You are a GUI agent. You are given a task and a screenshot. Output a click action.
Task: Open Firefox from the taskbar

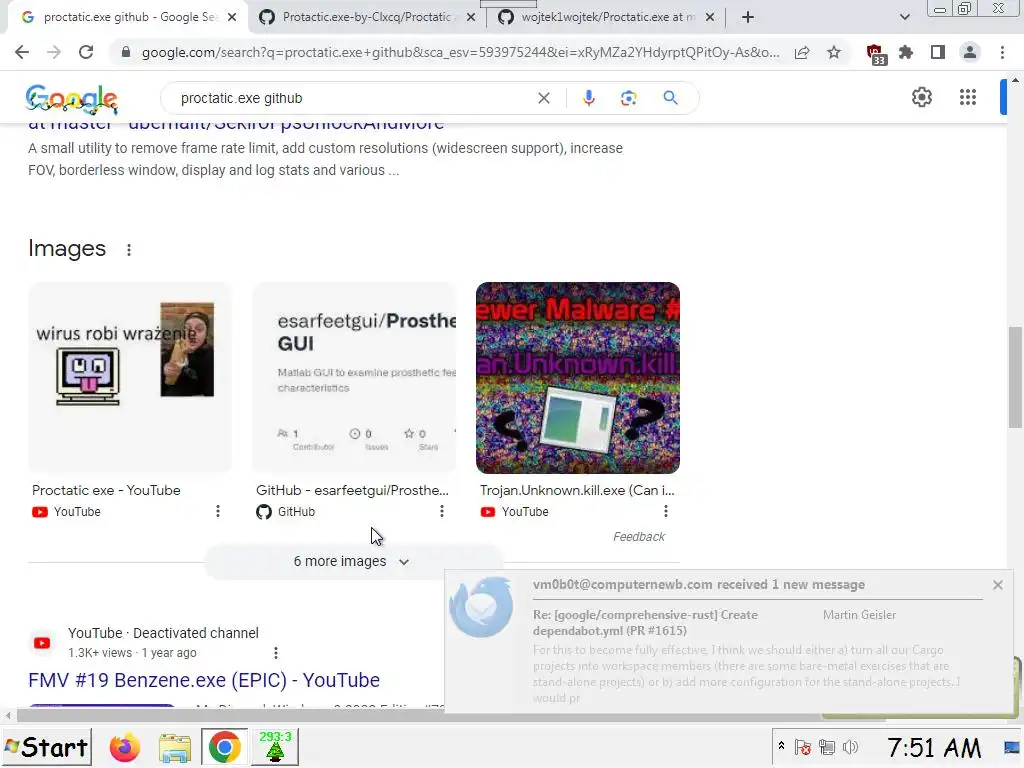[124, 748]
